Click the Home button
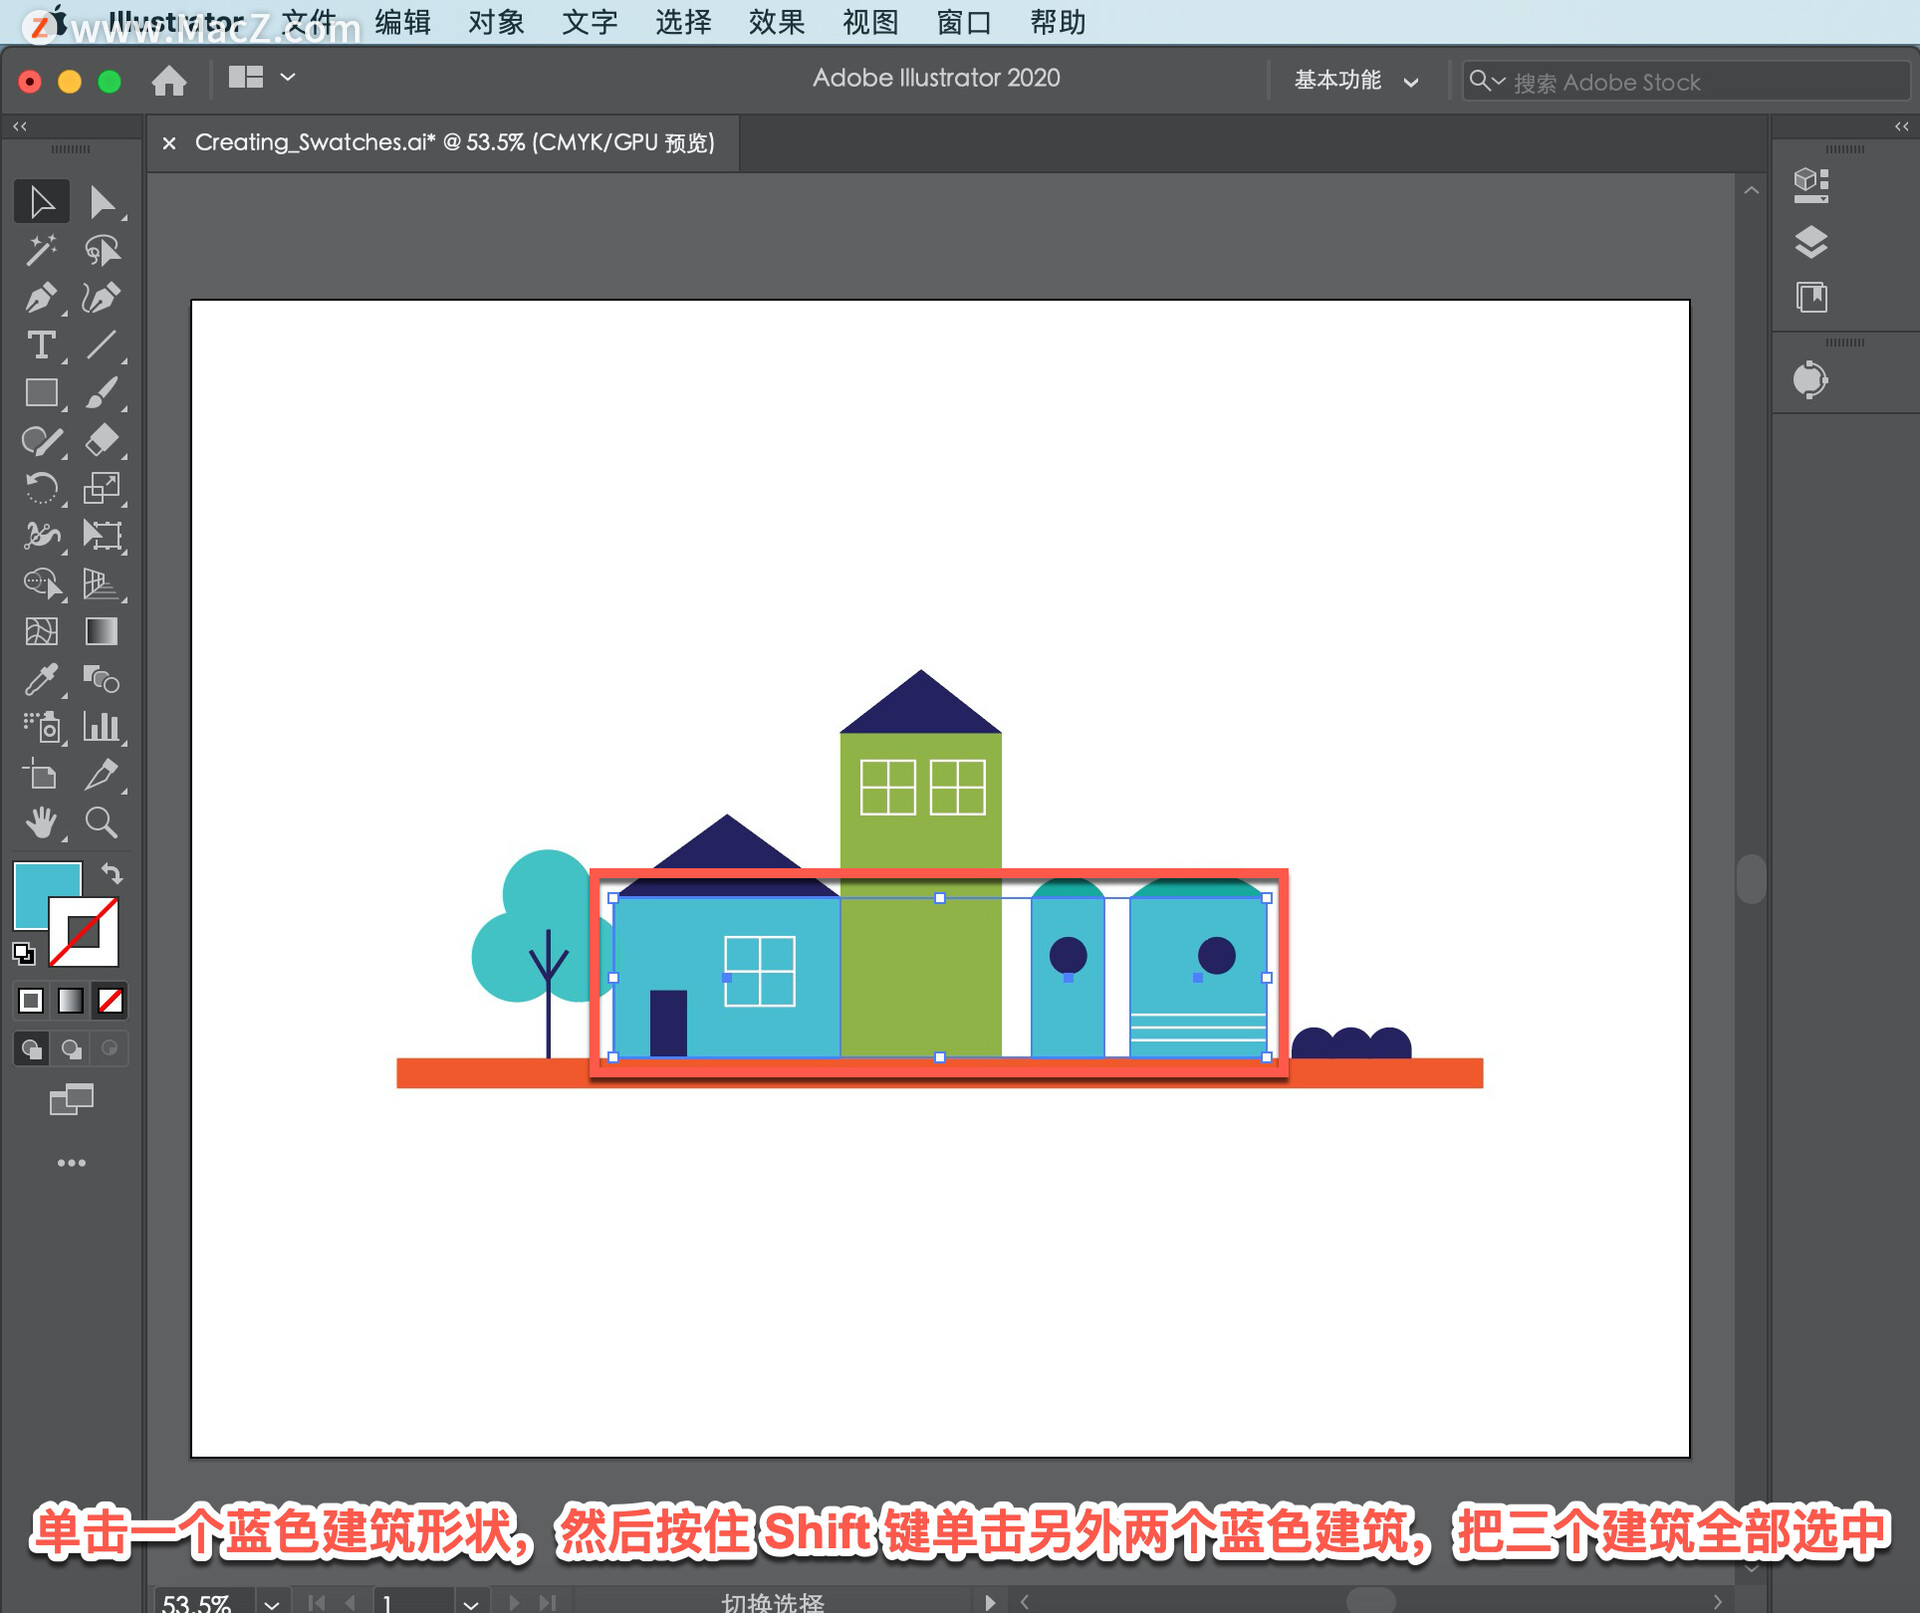This screenshot has height=1613, width=1920. click(169, 80)
